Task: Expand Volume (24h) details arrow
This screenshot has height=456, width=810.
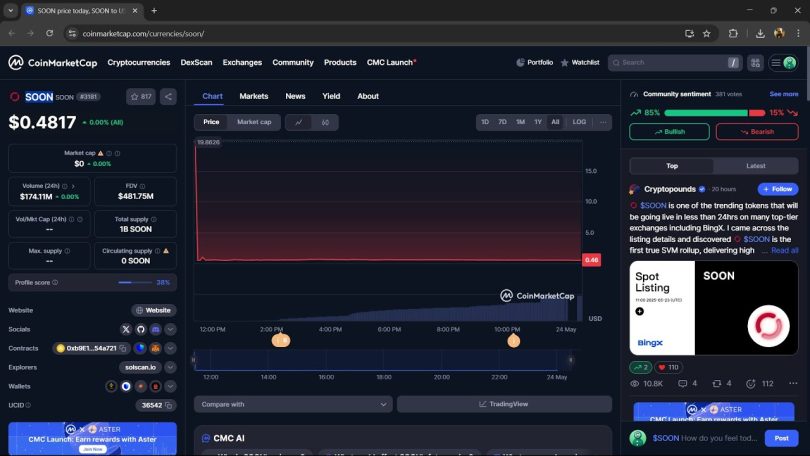Action: (x=73, y=186)
